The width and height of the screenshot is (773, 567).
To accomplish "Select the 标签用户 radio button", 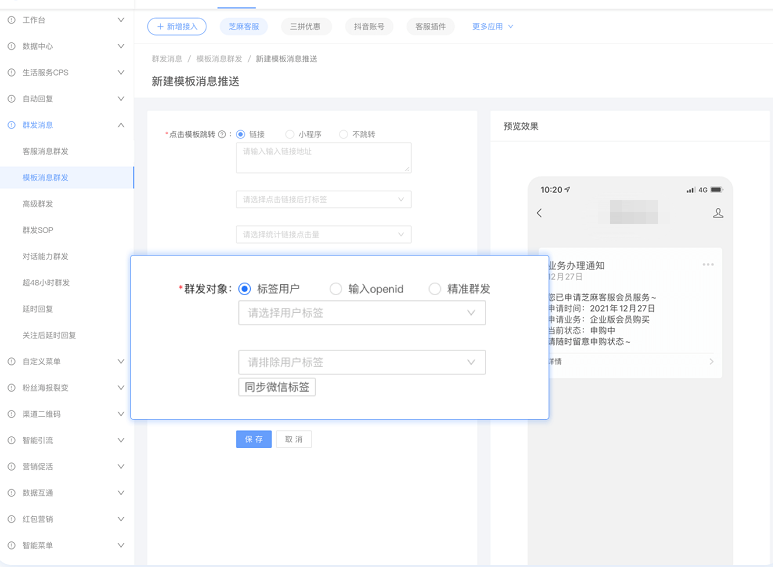I will (x=245, y=289).
